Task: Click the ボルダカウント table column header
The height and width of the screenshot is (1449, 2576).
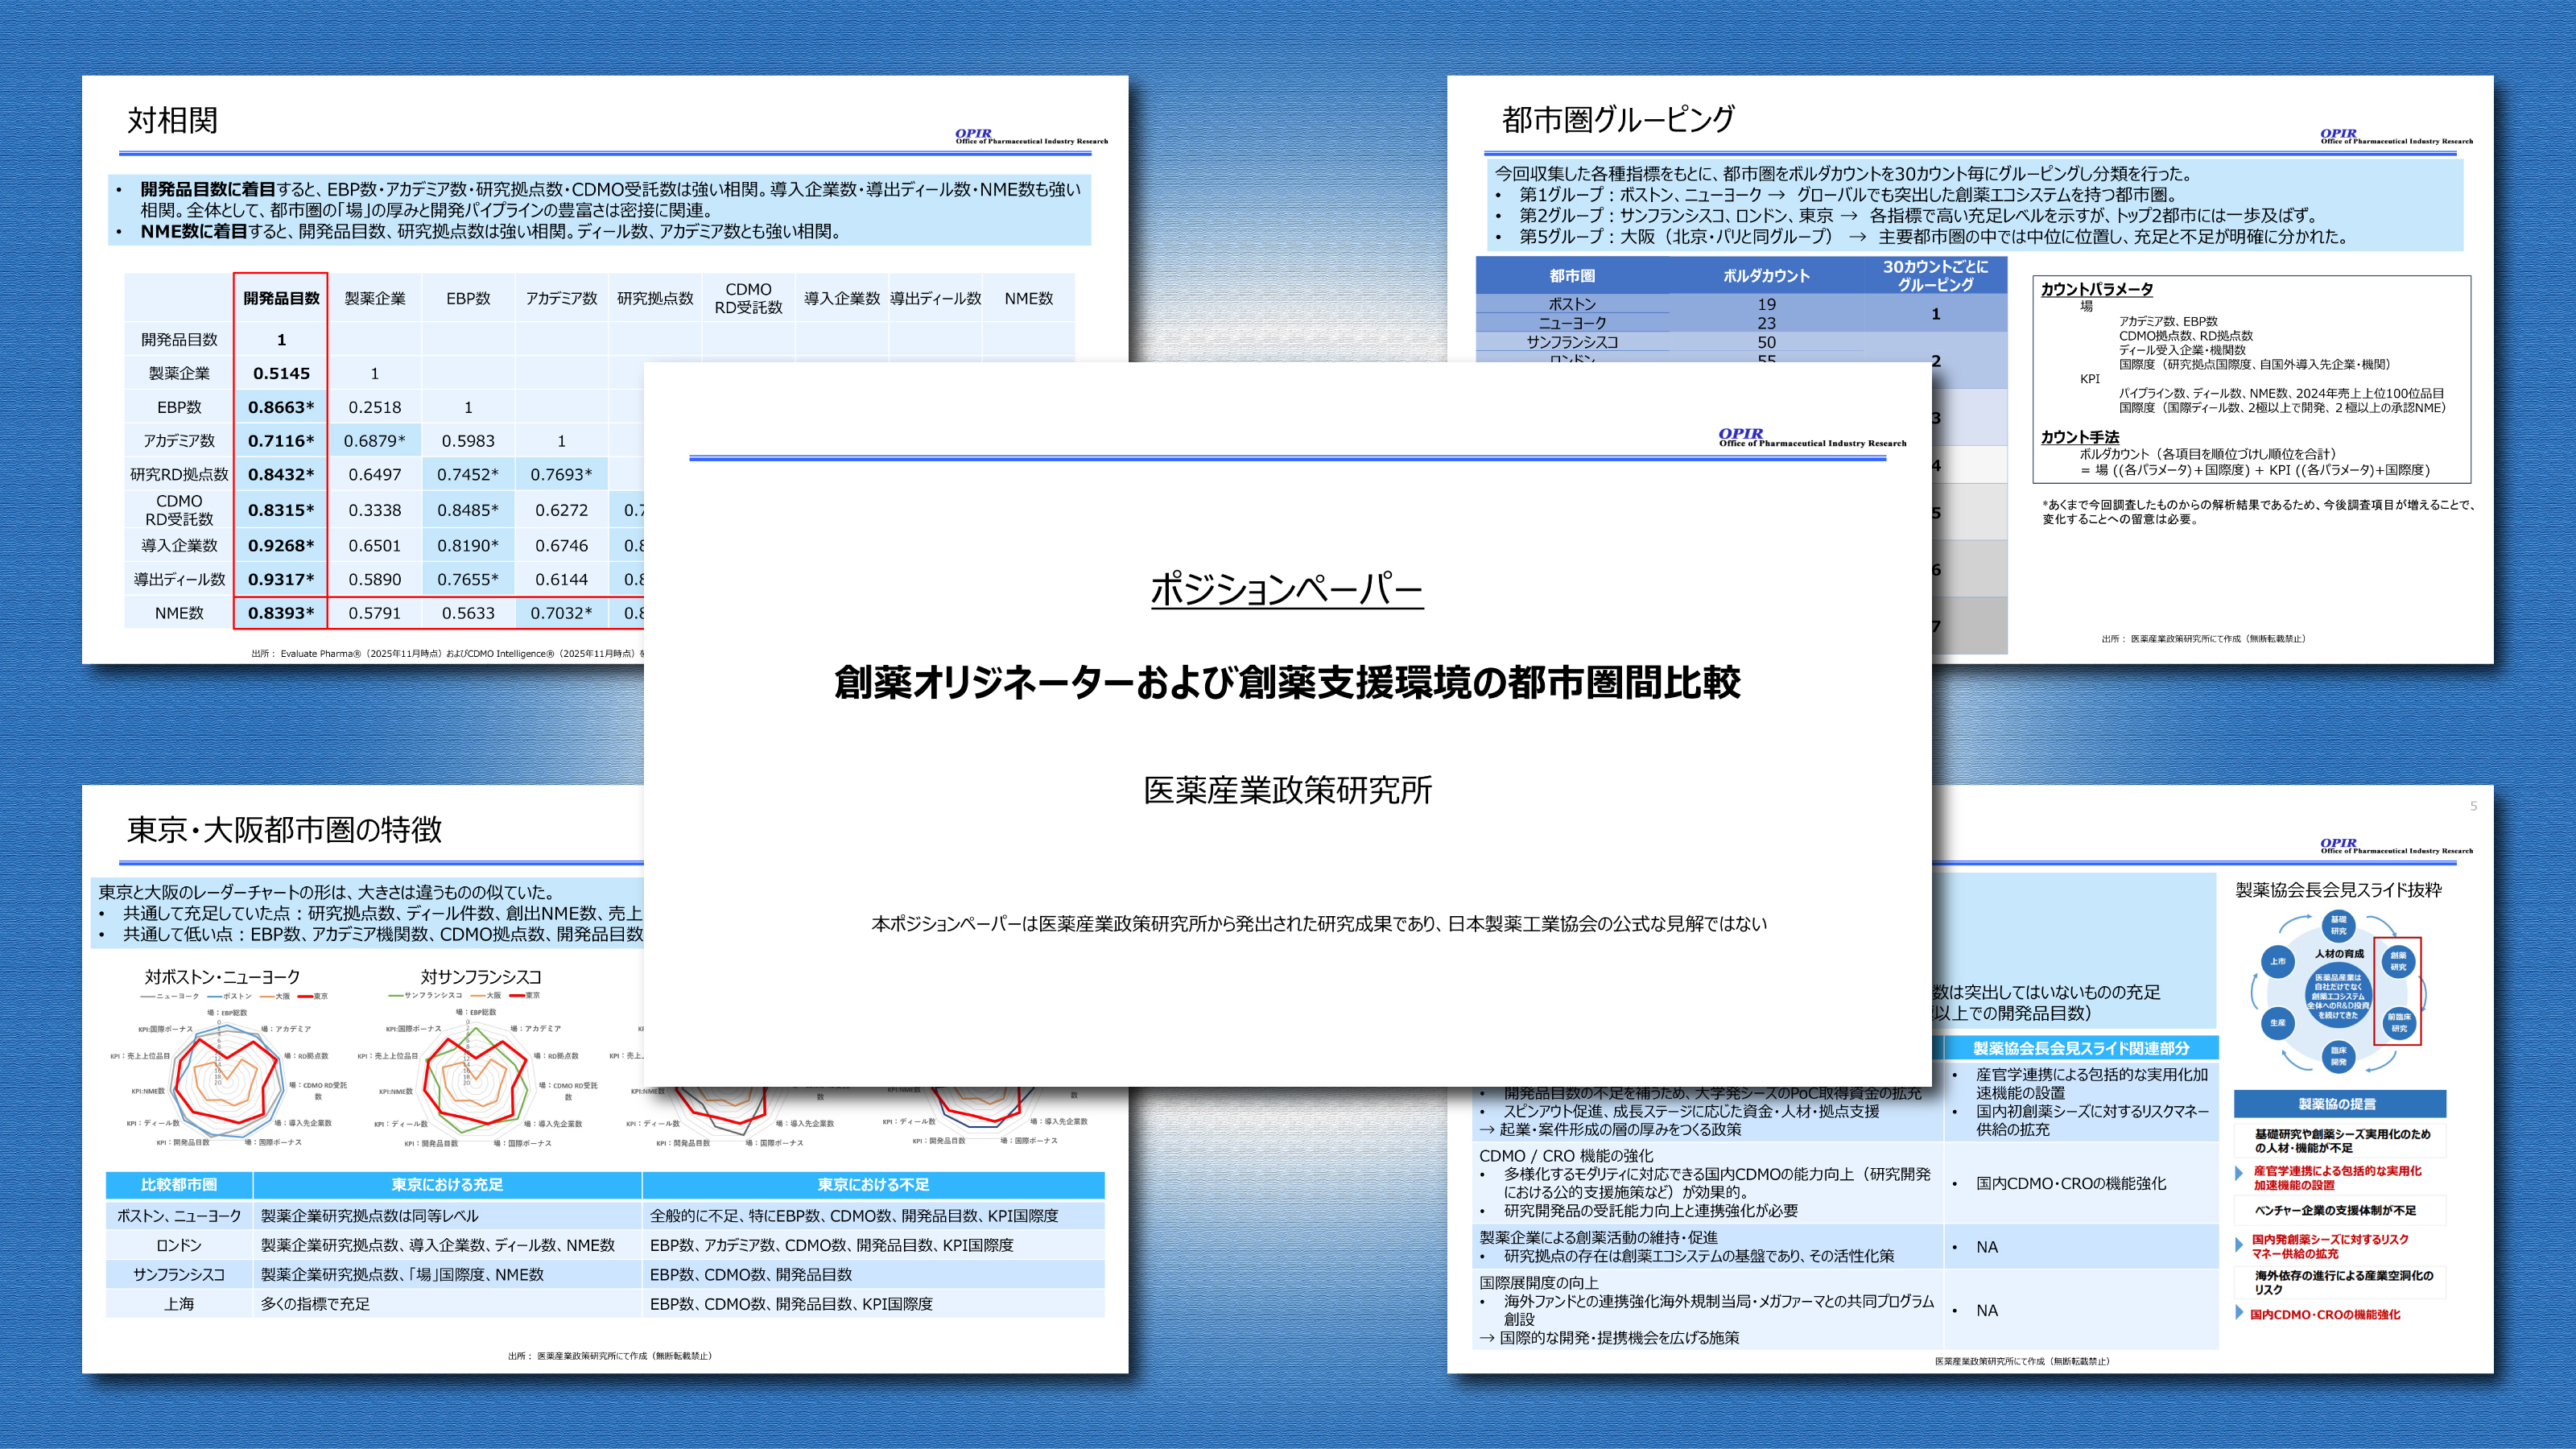Action: tap(1766, 276)
